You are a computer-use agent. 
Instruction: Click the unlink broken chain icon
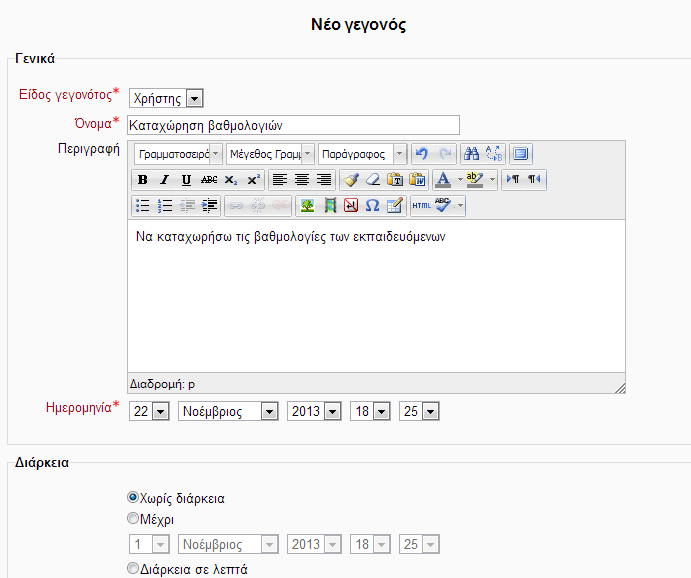pyautogui.click(x=258, y=206)
